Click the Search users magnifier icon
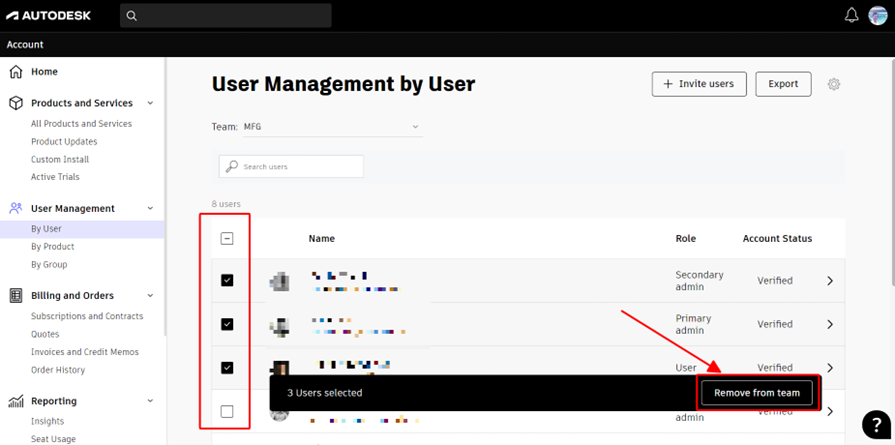The image size is (895, 445). (x=232, y=167)
